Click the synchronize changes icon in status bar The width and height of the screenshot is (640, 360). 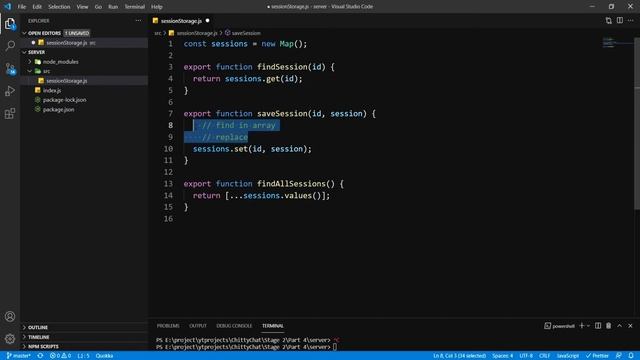(40, 356)
